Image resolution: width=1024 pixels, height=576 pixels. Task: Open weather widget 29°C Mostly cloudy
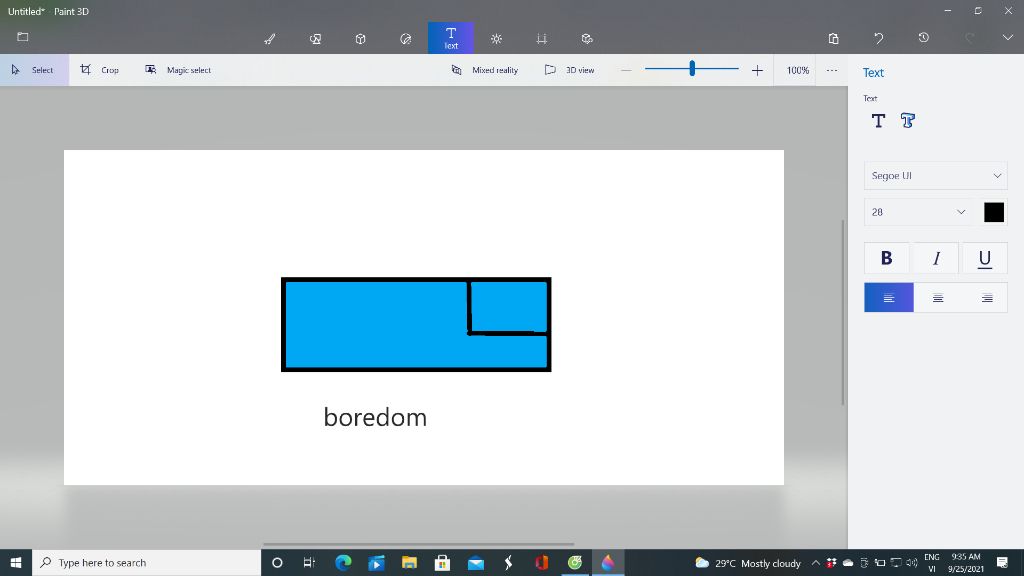coord(748,563)
